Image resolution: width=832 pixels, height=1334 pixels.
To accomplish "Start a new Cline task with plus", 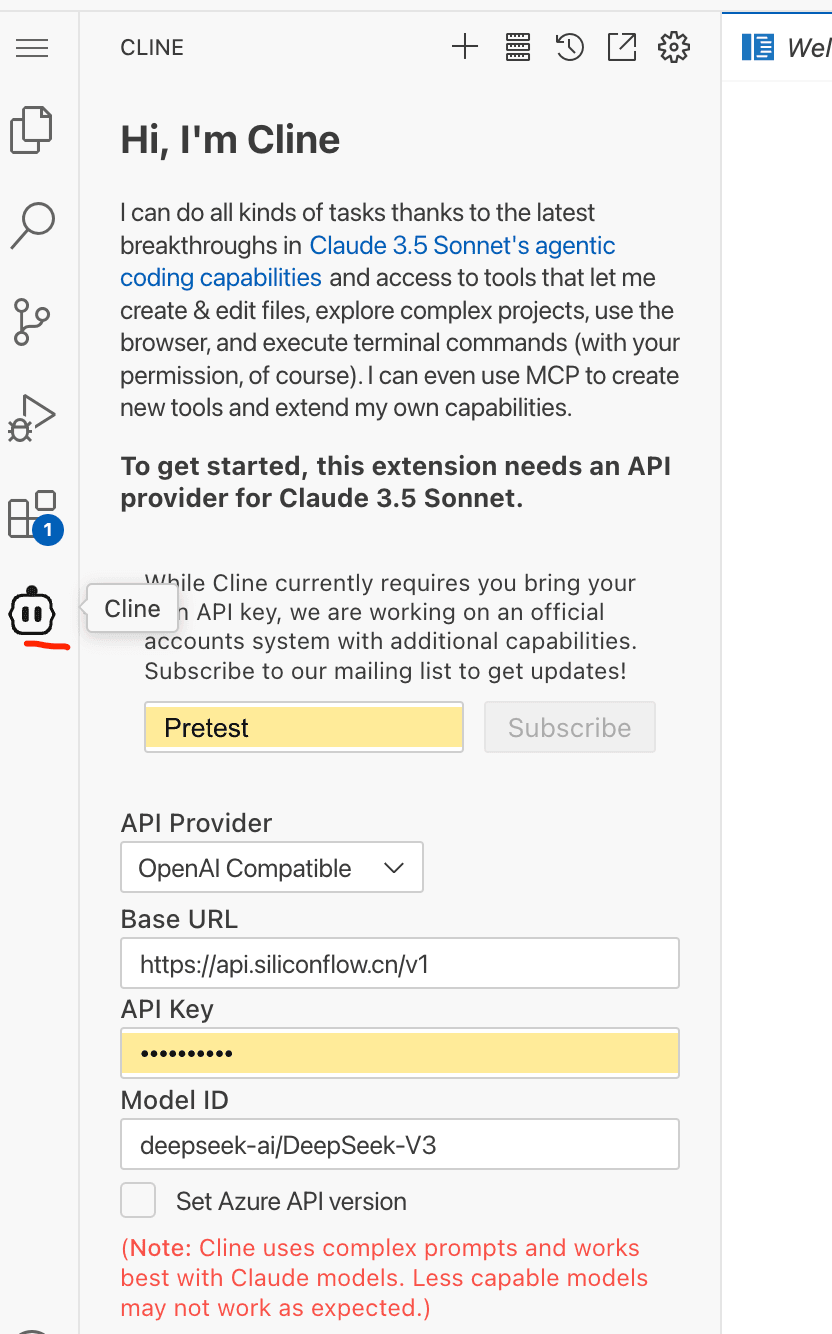I will point(465,47).
